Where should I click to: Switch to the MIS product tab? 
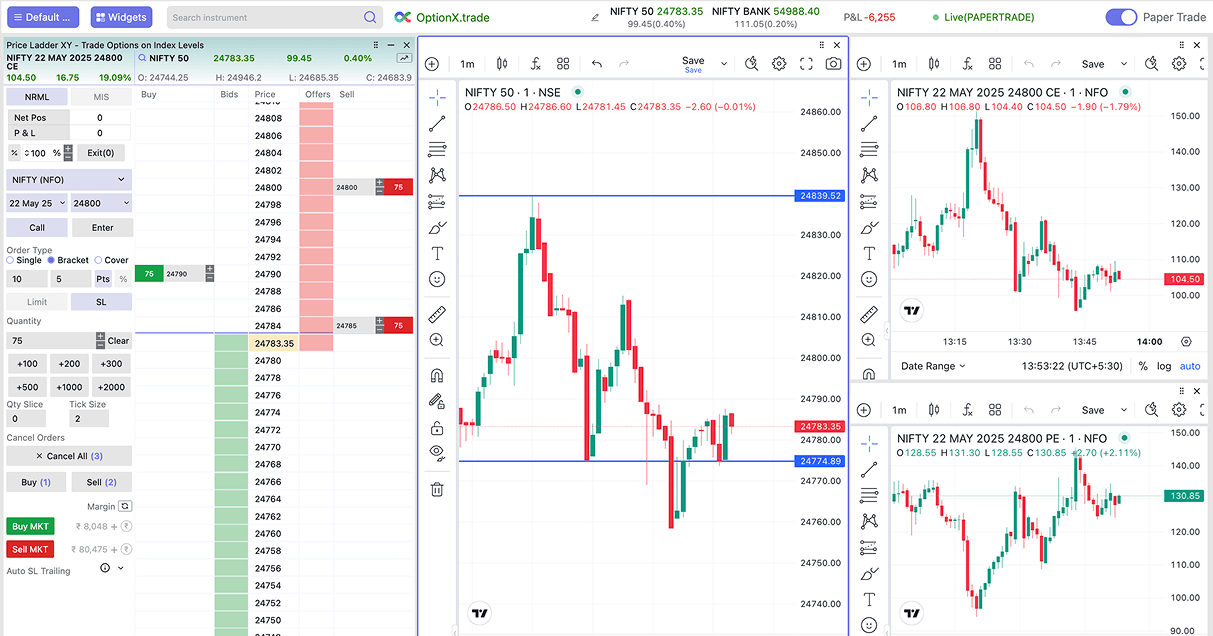pyautogui.click(x=101, y=97)
